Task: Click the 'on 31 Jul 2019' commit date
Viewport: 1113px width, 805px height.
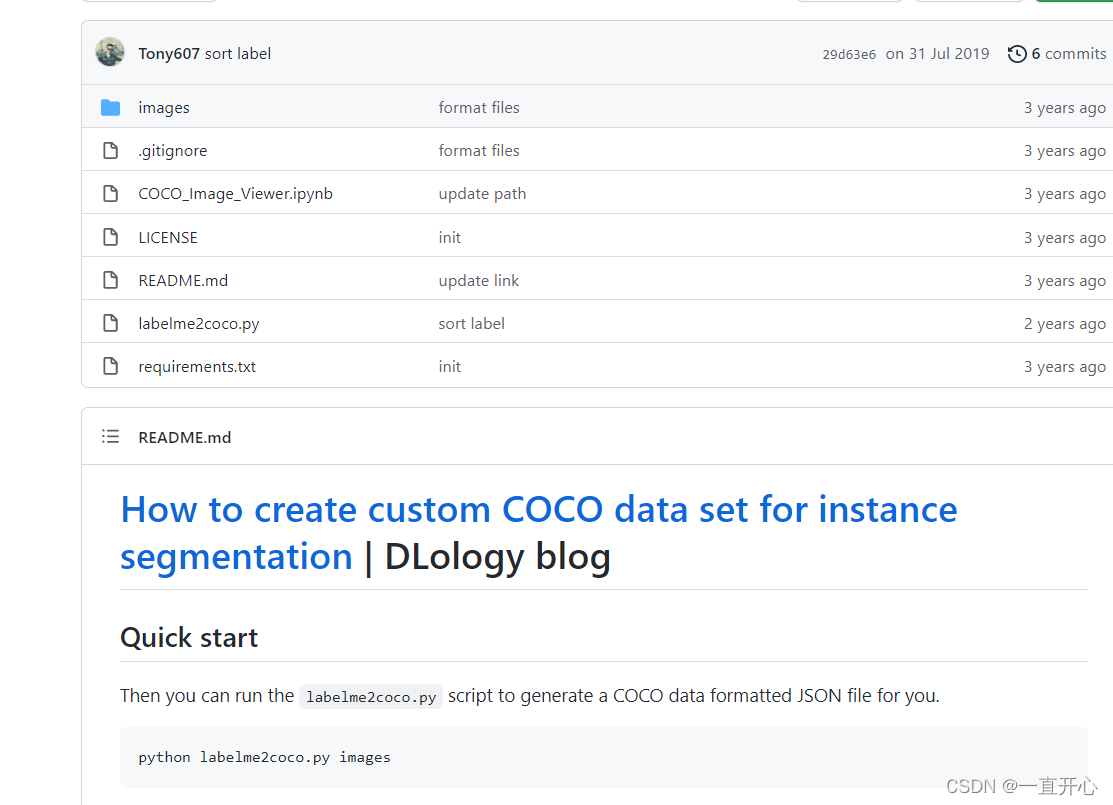Action: tap(937, 54)
